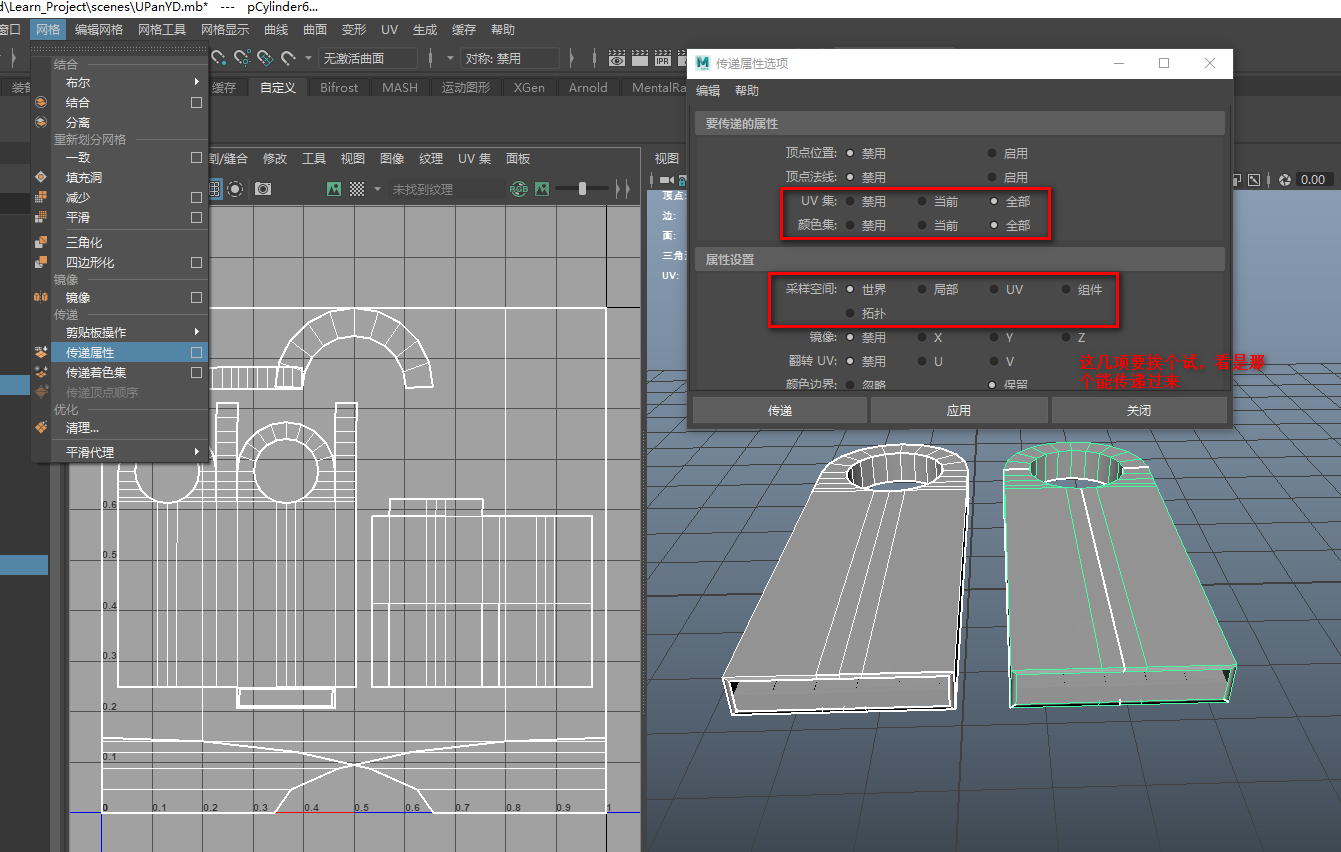The height and width of the screenshot is (852, 1341).
Task: Adjust the UV editor image dimming slider
Action: point(582,188)
